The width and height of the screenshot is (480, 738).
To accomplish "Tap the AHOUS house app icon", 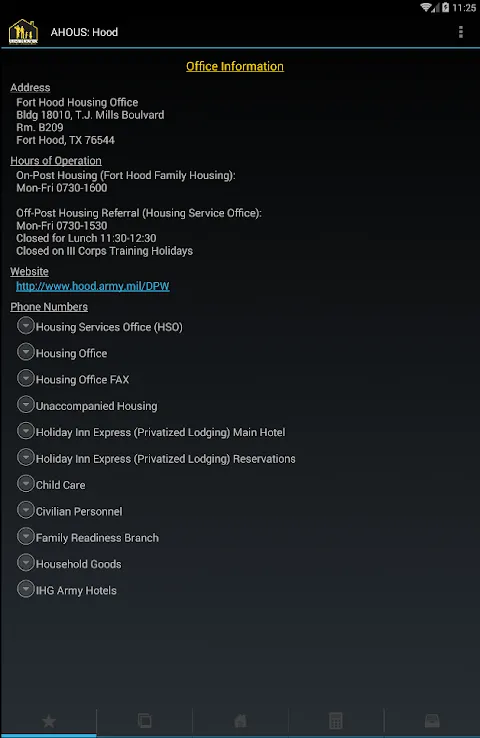I will pyautogui.click(x=23, y=32).
